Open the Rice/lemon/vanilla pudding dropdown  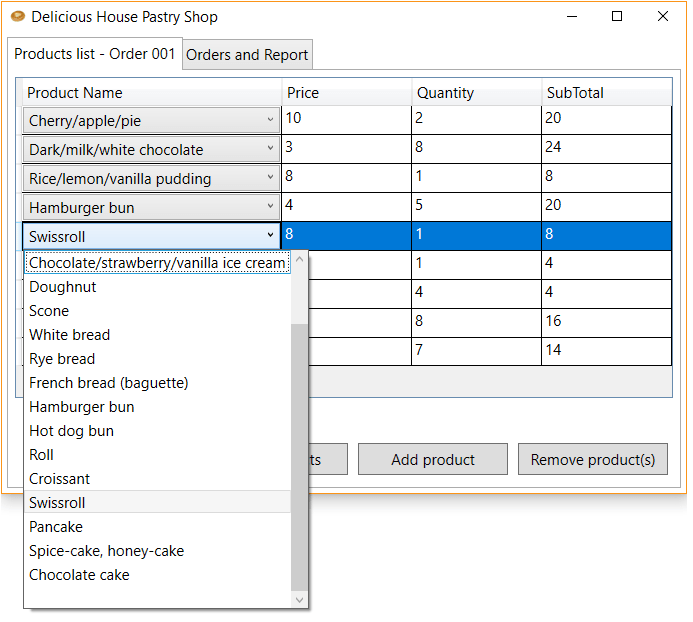tap(270, 179)
